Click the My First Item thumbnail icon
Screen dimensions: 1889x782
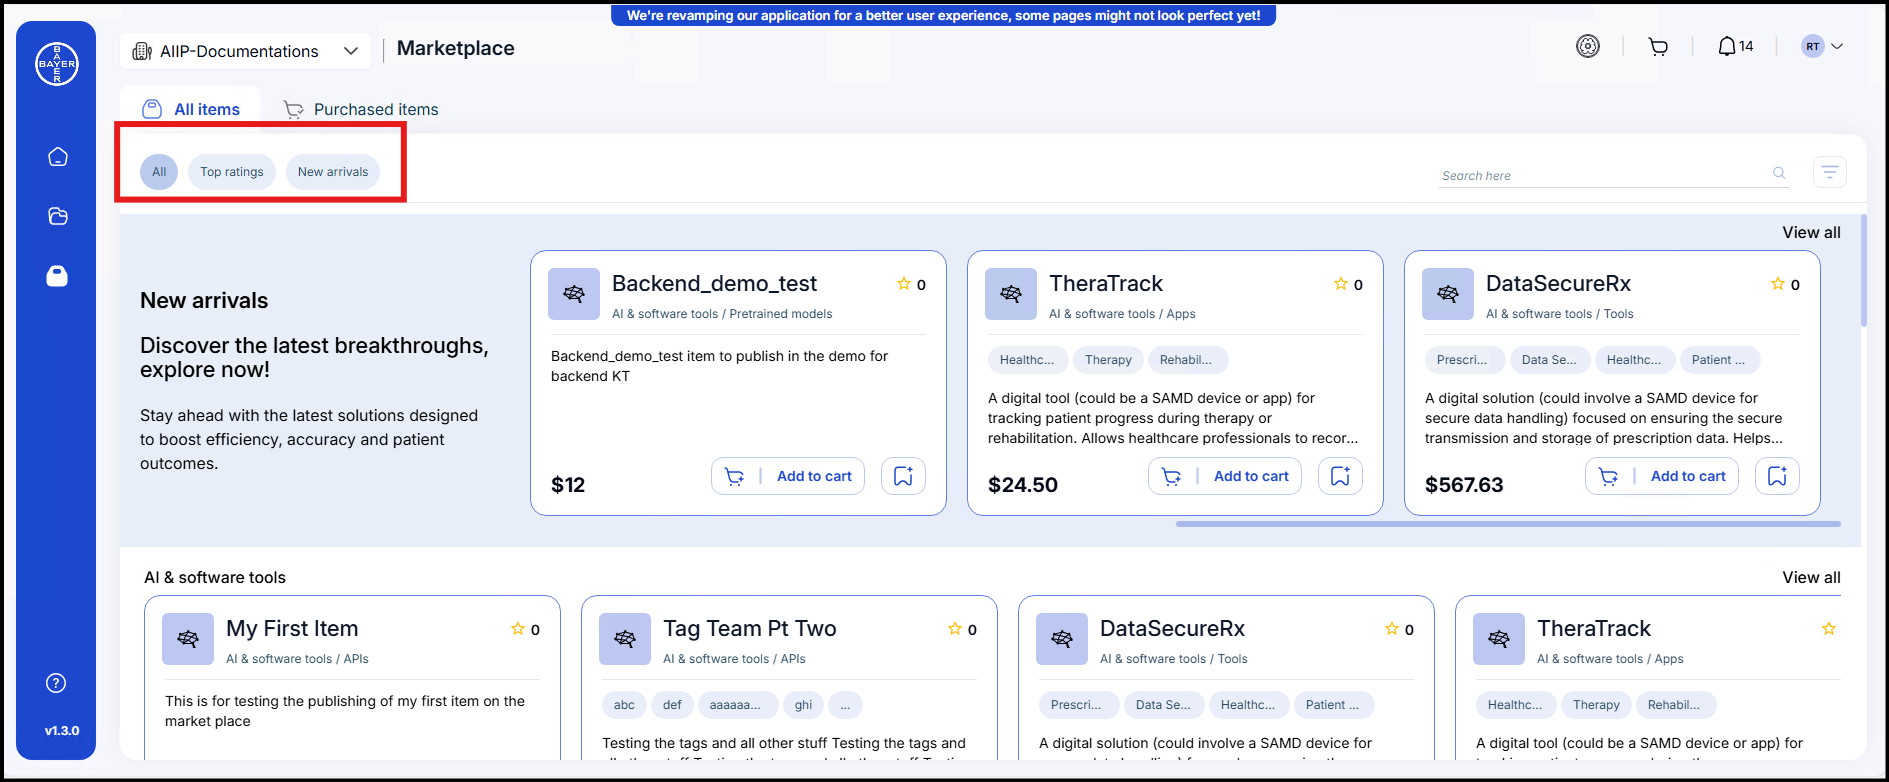pyautogui.click(x=188, y=639)
